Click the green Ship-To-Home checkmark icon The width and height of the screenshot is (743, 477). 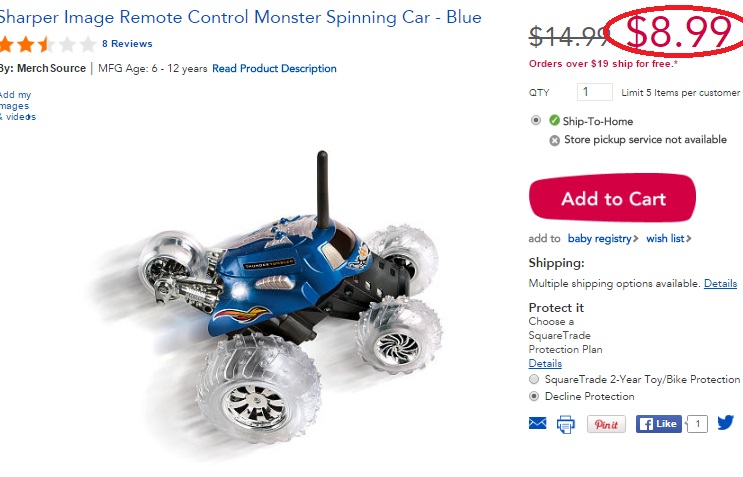pyautogui.click(x=554, y=120)
